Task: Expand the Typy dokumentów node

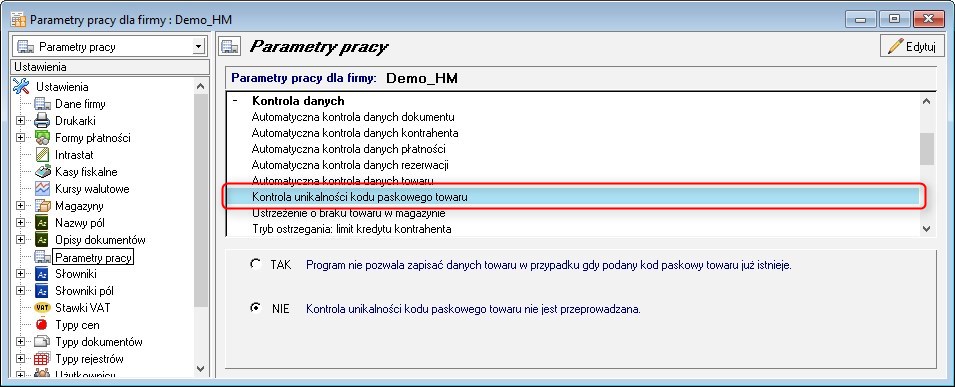Action: [x=21, y=342]
